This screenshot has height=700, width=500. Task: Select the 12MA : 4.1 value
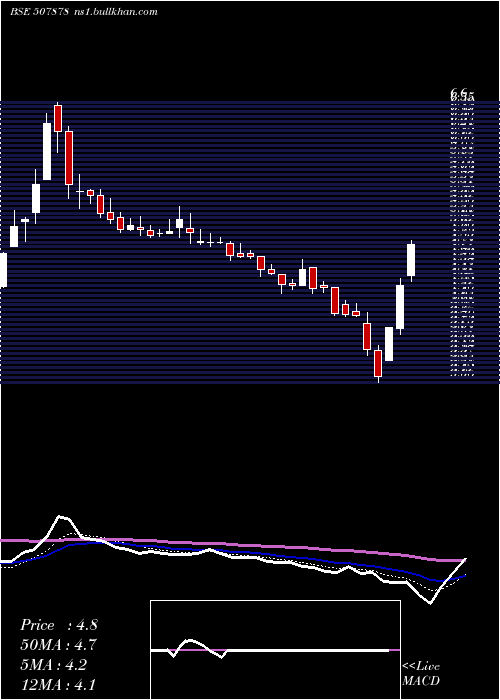click(x=58, y=684)
